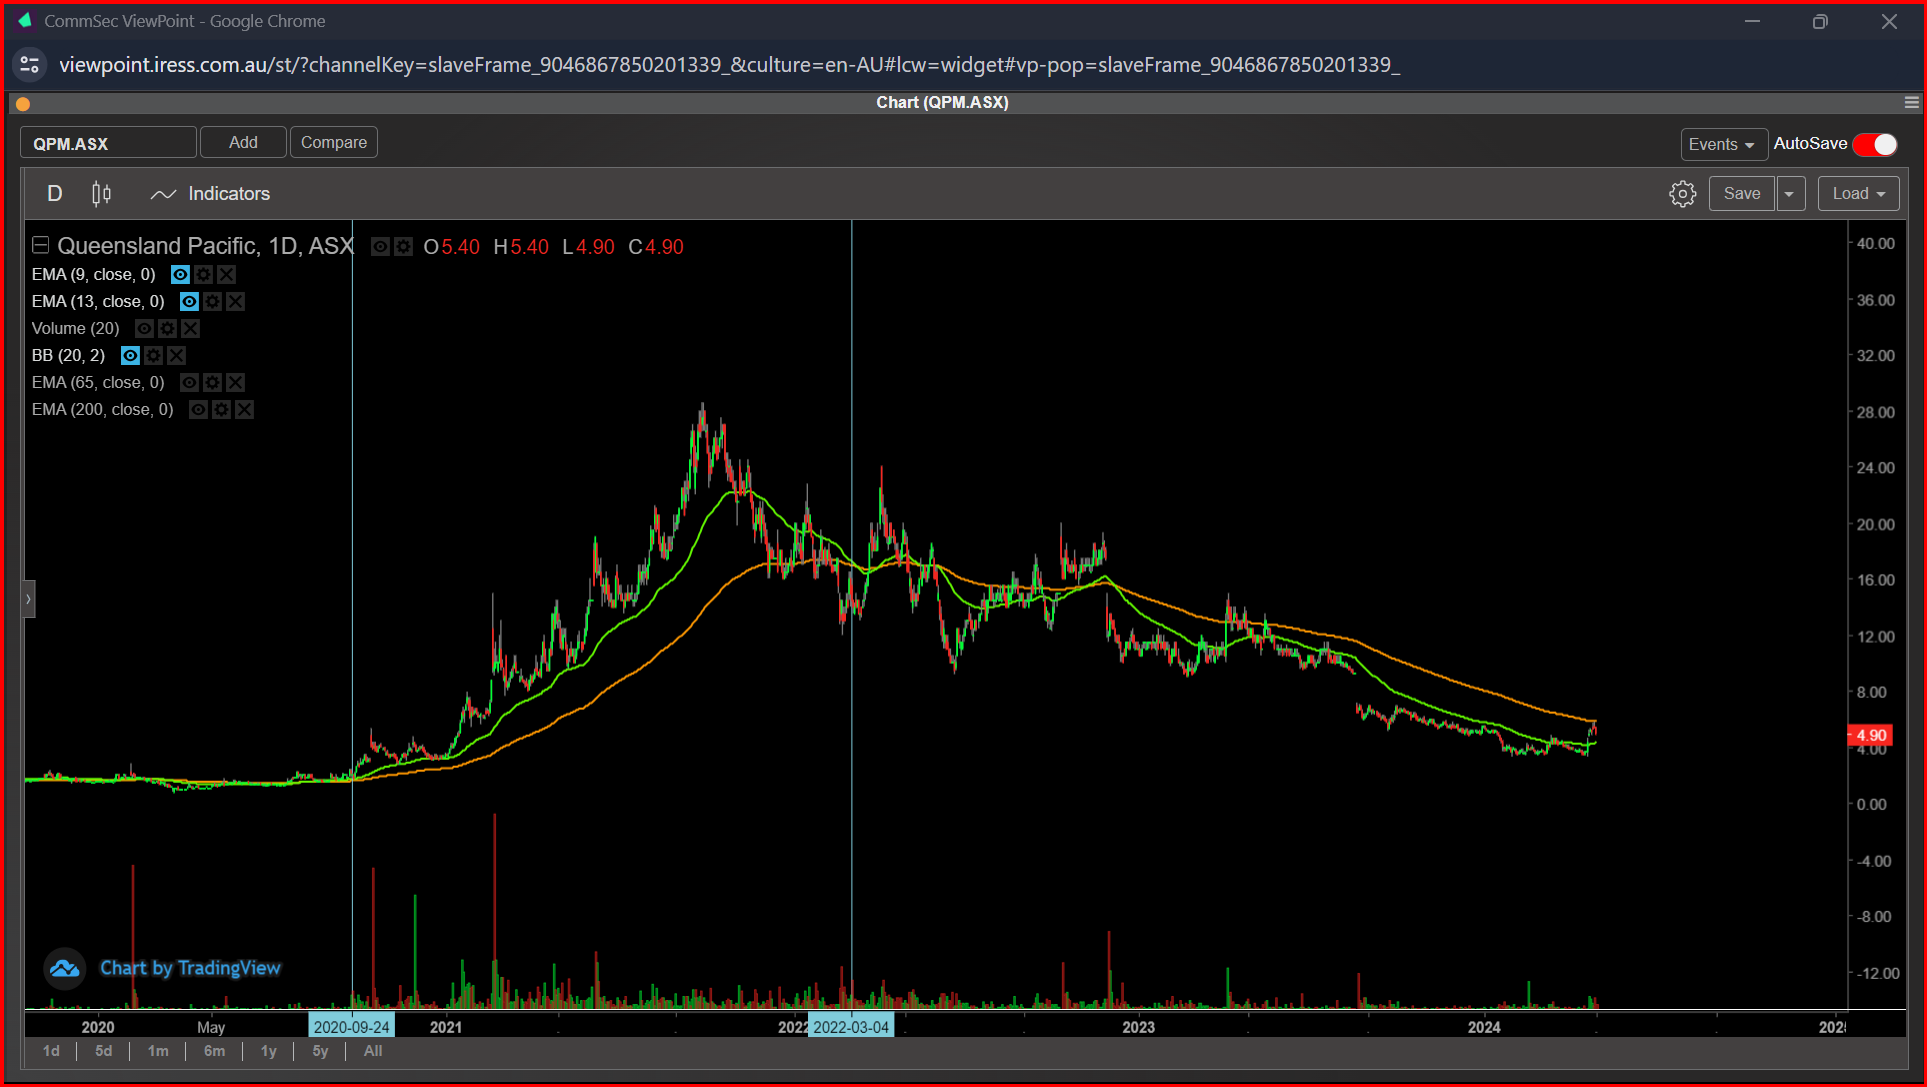Save the chart layout
This screenshot has height=1087, width=1927.
[x=1741, y=194]
